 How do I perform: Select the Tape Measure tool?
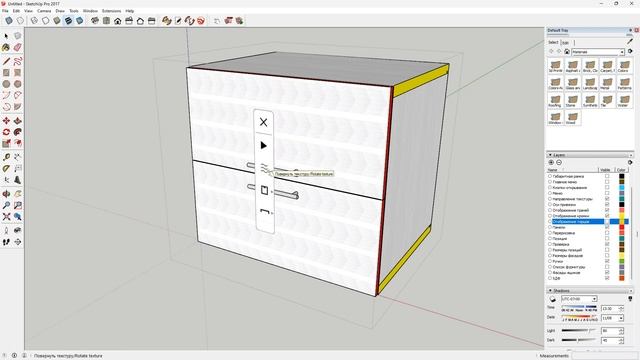[x=6, y=157]
